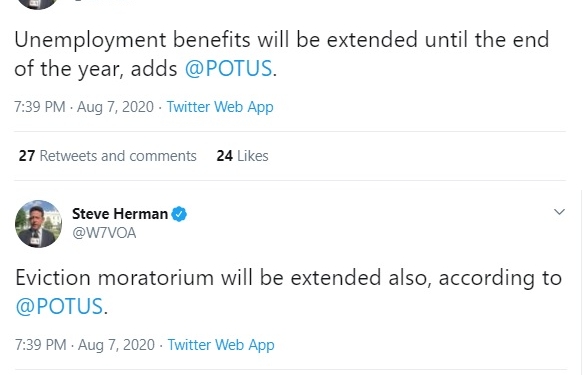Click the blue verified badge icon
This screenshot has height=375, width=583.
tap(179, 214)
